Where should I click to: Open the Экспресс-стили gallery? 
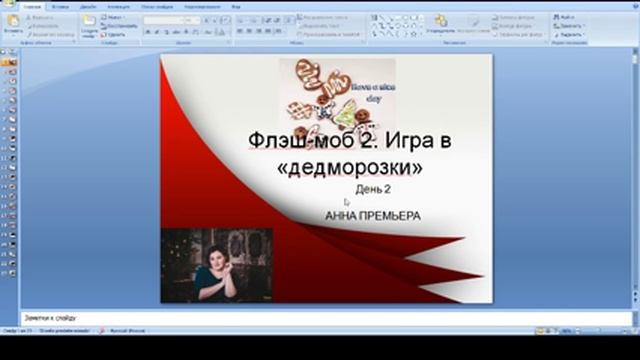tap(473, 24)
